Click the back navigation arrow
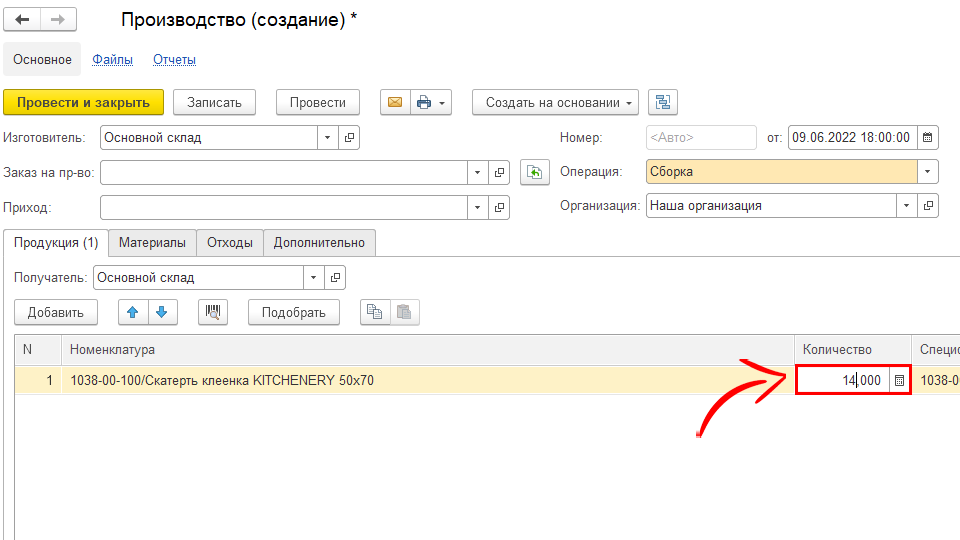This screenshot has width=960, height=540. (22, 20)
